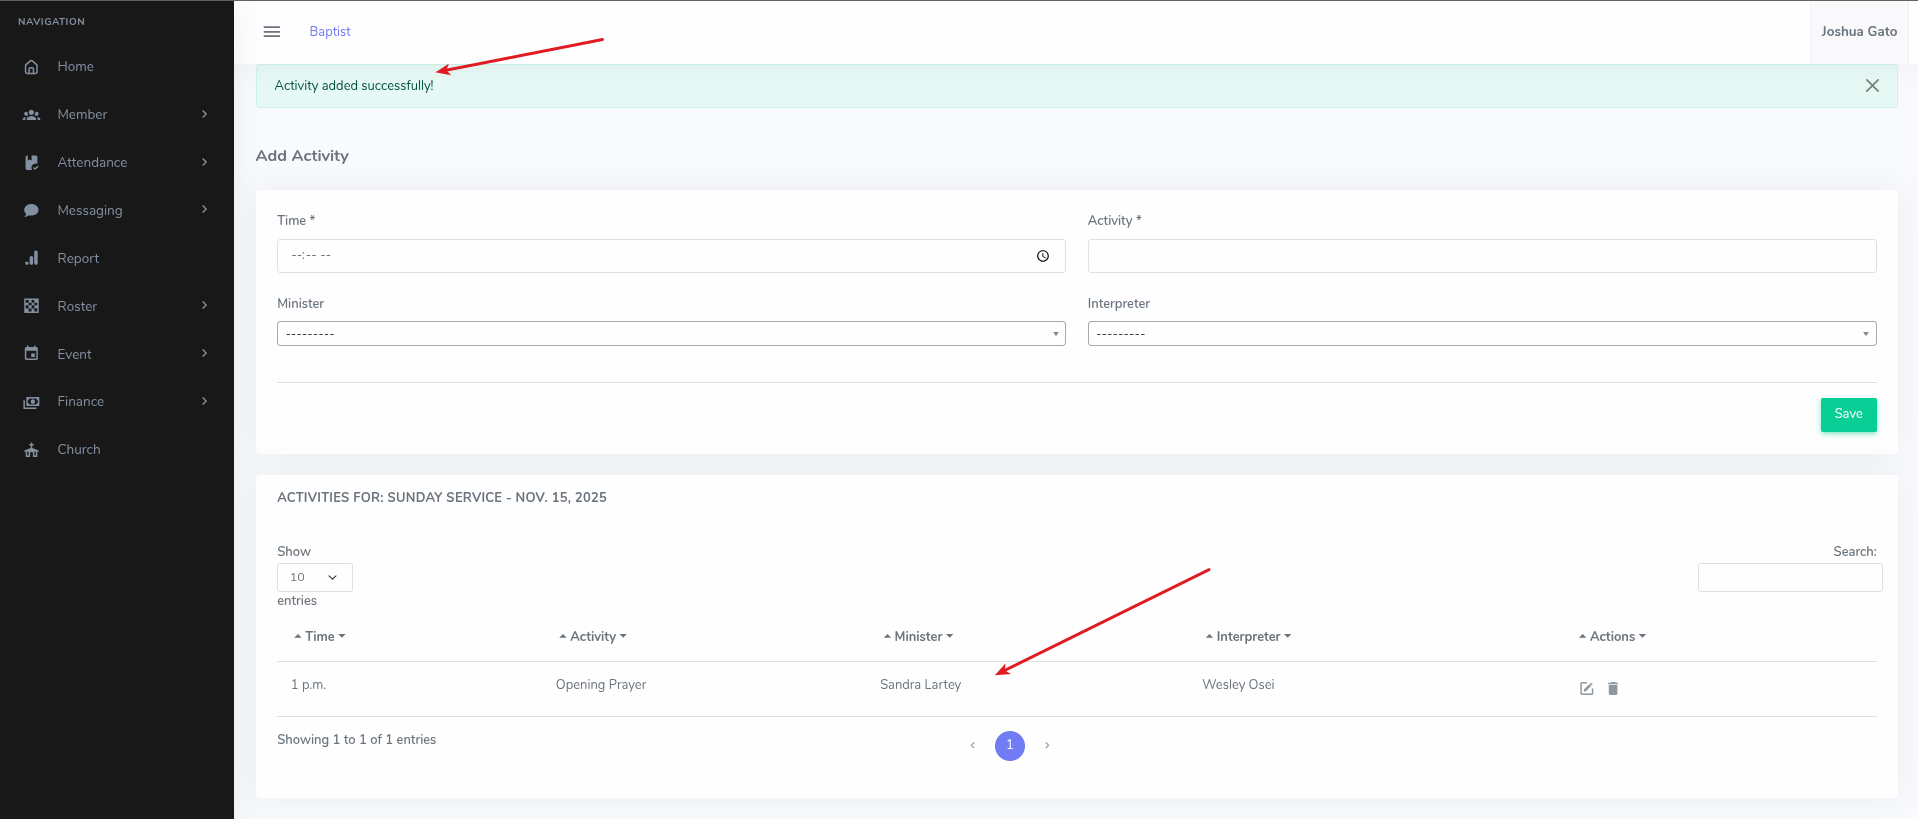
Task: Go to next page in pagination
Action: 1047,745
